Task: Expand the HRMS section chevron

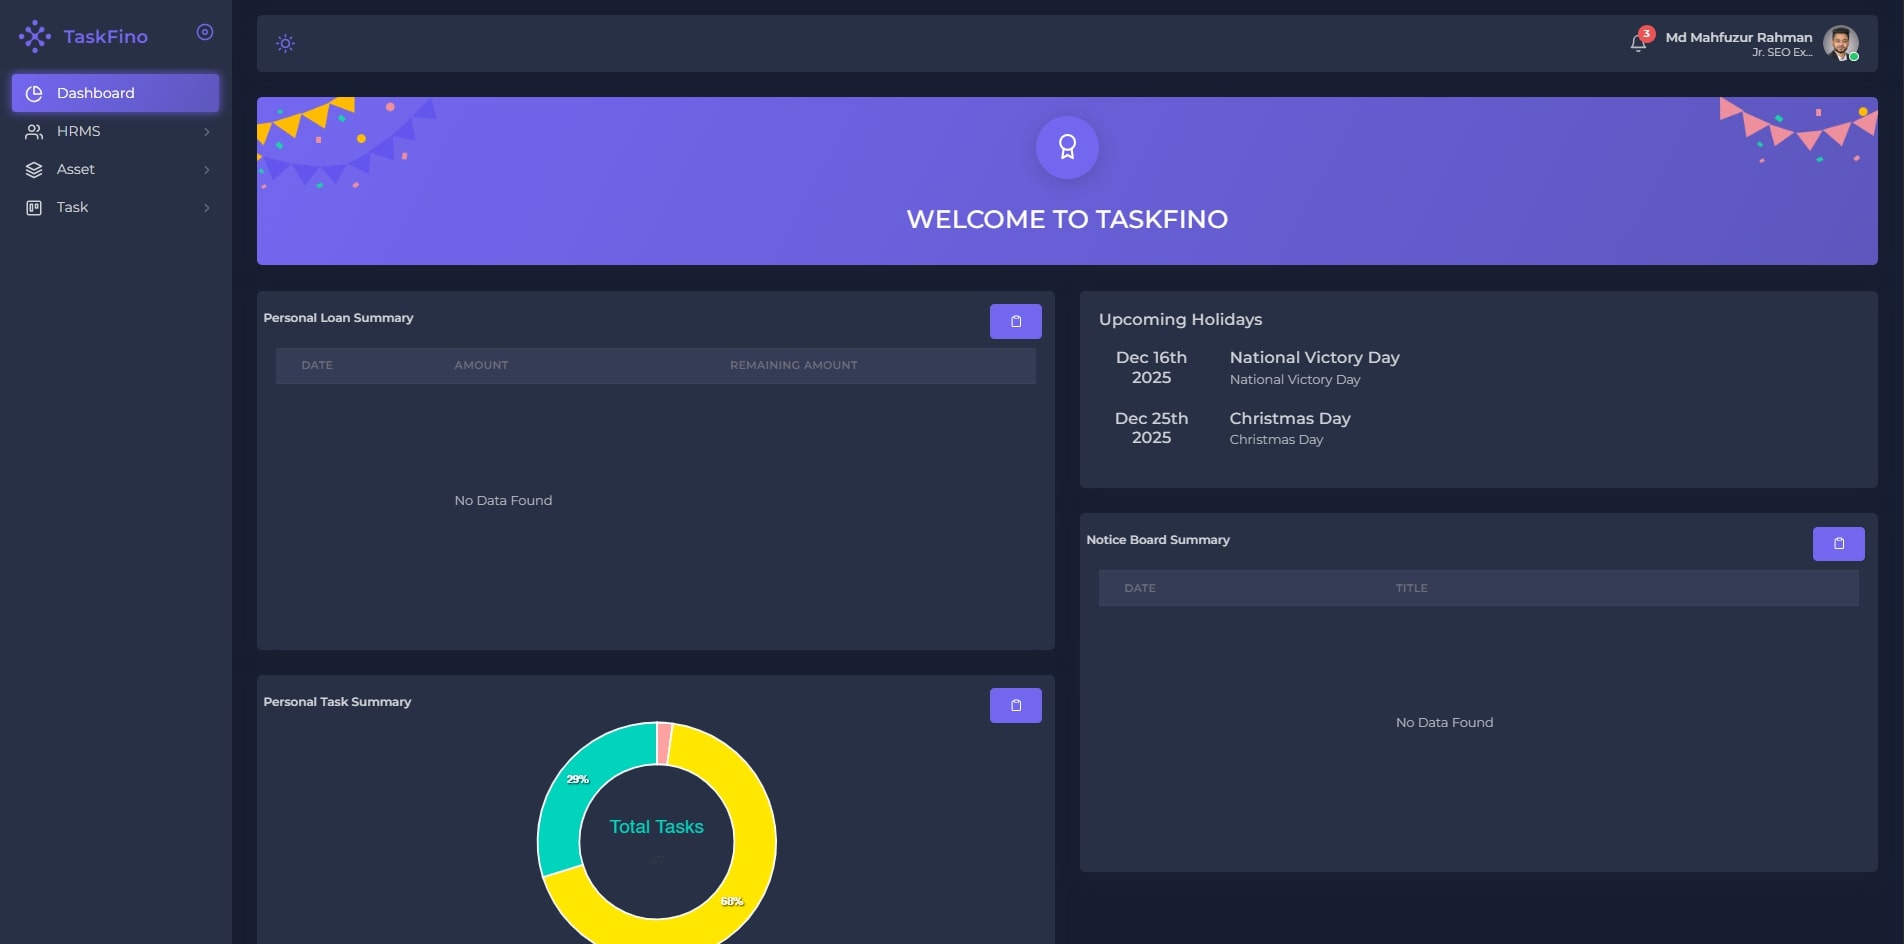Action: (x=207, y=131)
